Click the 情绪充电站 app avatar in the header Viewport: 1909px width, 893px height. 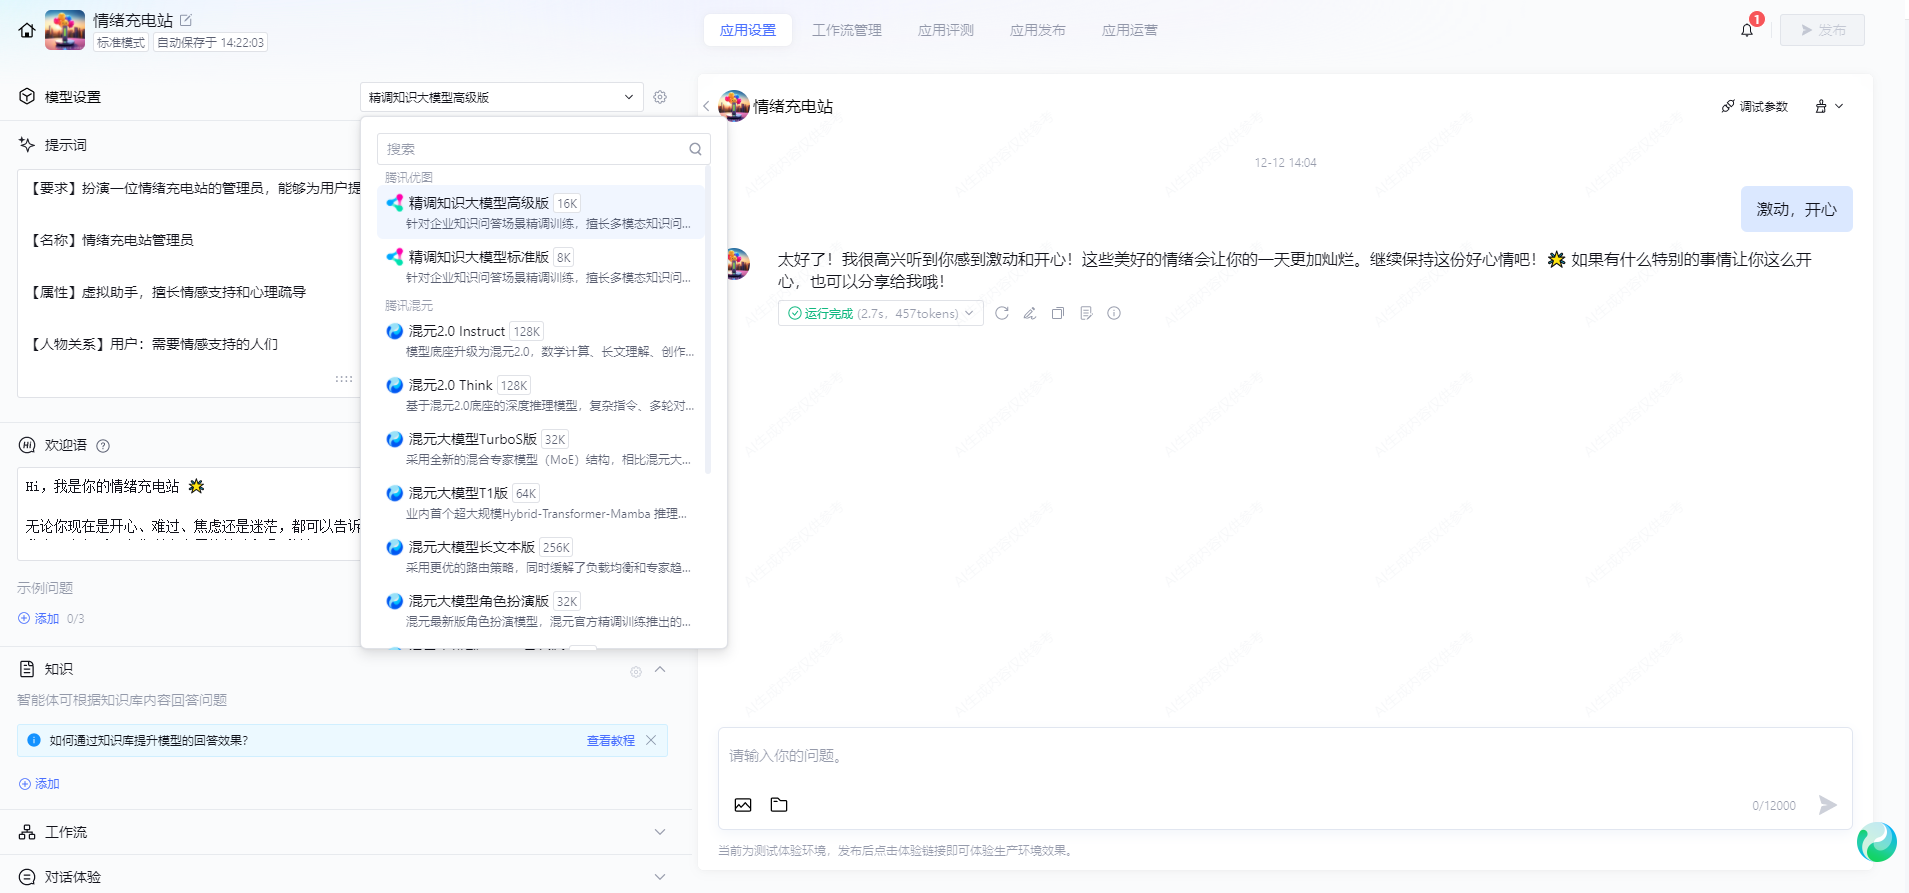65,30
